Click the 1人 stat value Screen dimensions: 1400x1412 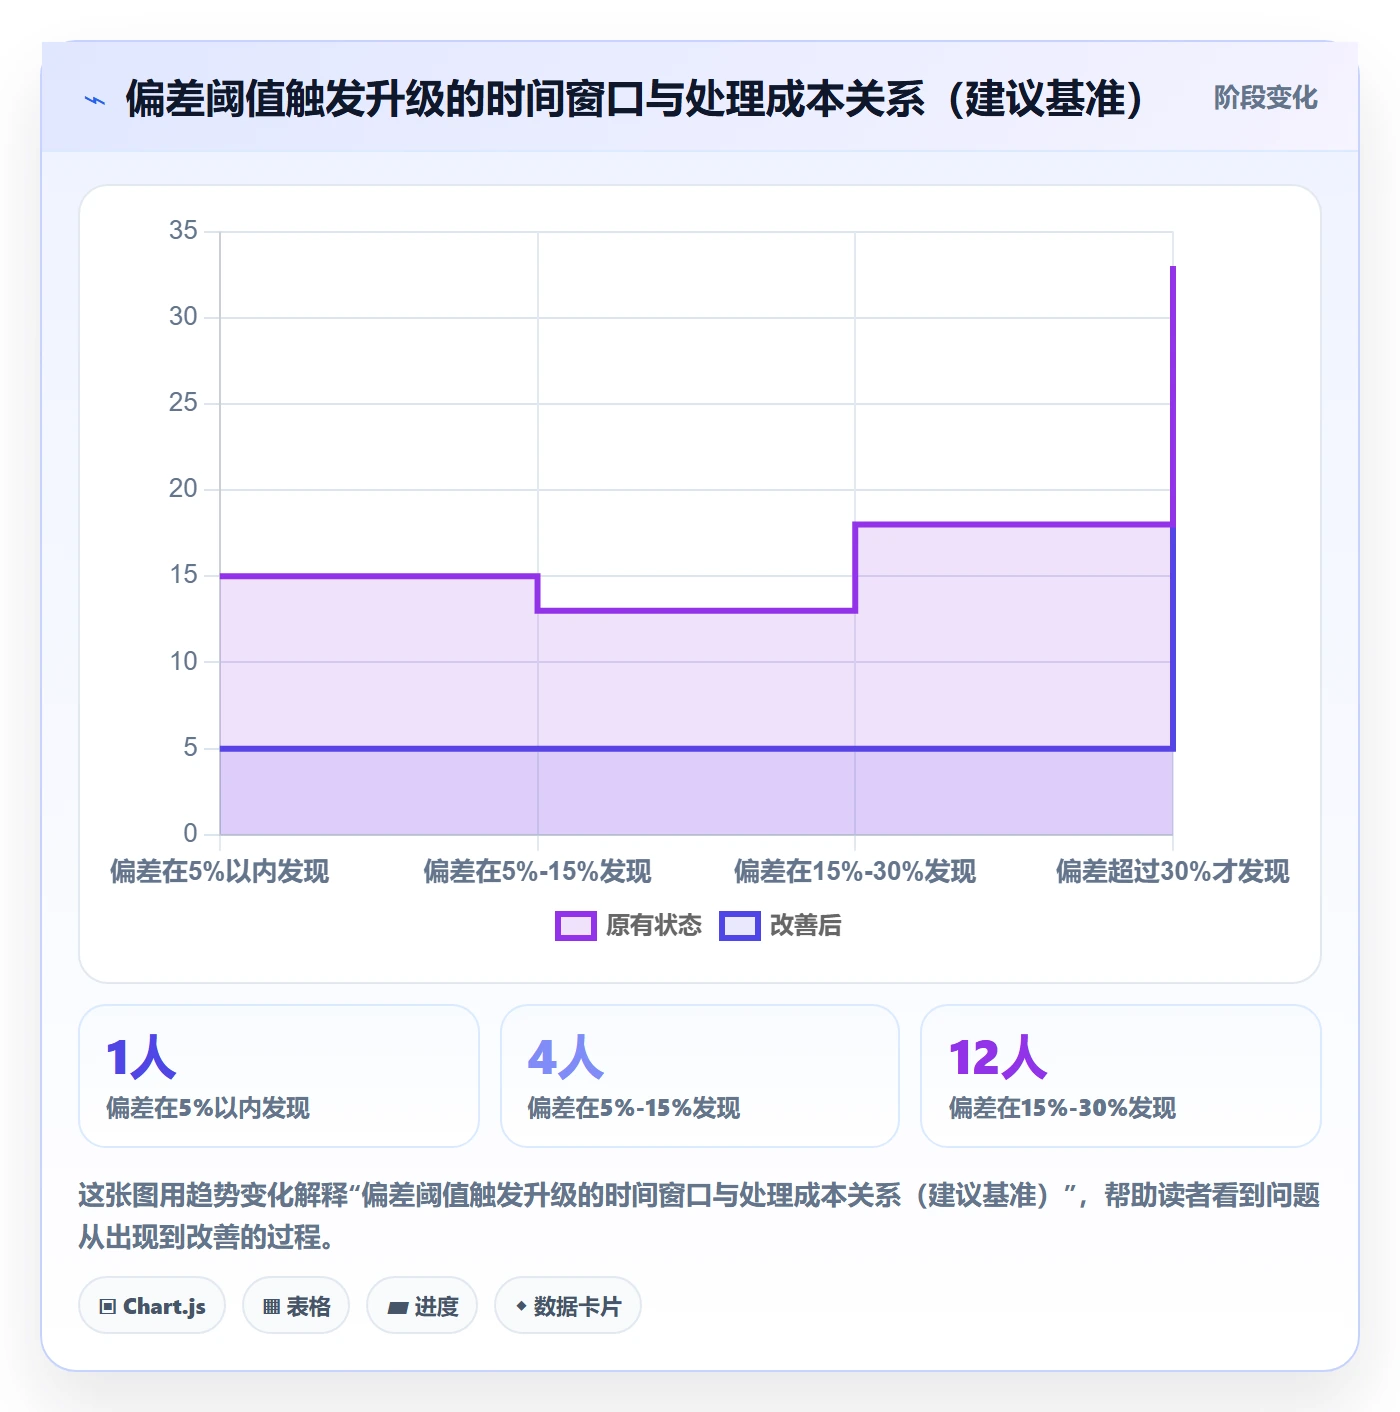coord(141,1057)
